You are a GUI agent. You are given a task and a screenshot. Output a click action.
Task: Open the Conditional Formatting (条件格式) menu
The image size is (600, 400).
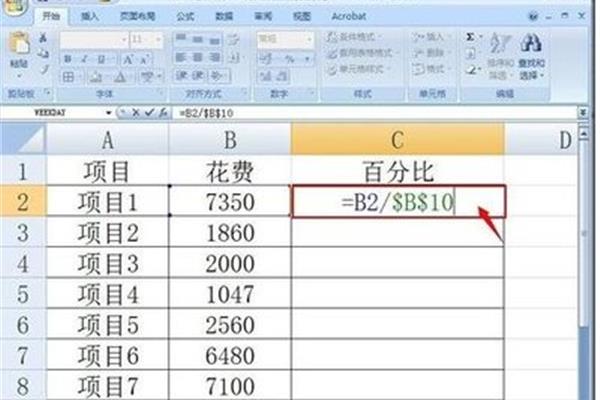[x=354, y=37]
